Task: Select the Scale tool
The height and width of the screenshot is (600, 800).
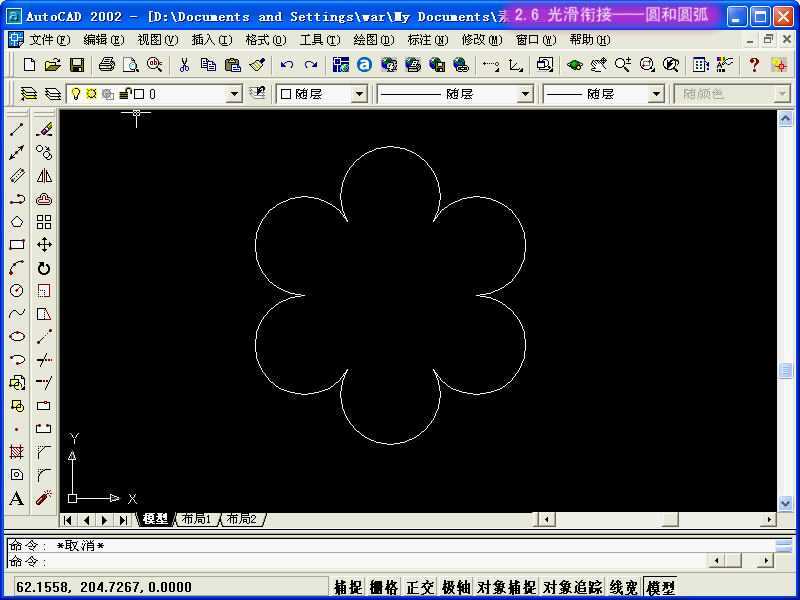Action: click(x=44, y=291)
